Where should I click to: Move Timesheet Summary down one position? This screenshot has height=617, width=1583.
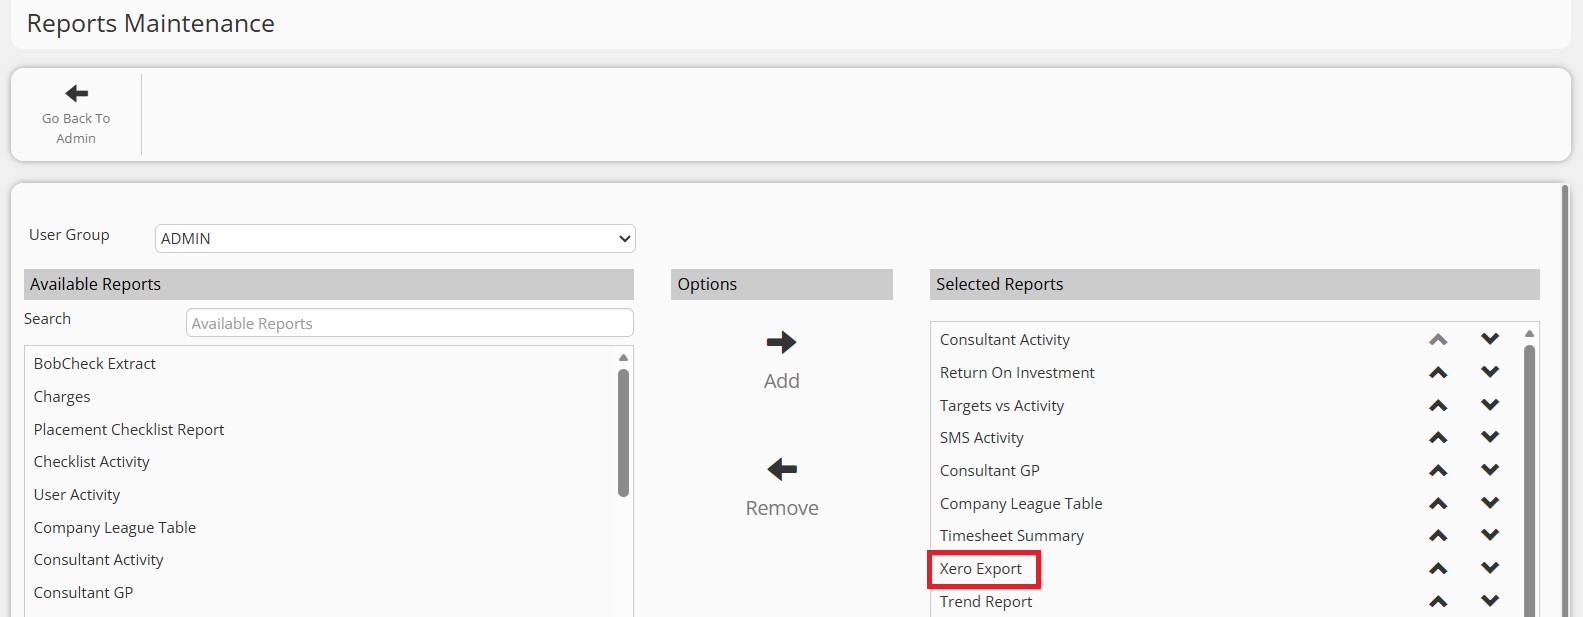click(x=1490, y=536)
